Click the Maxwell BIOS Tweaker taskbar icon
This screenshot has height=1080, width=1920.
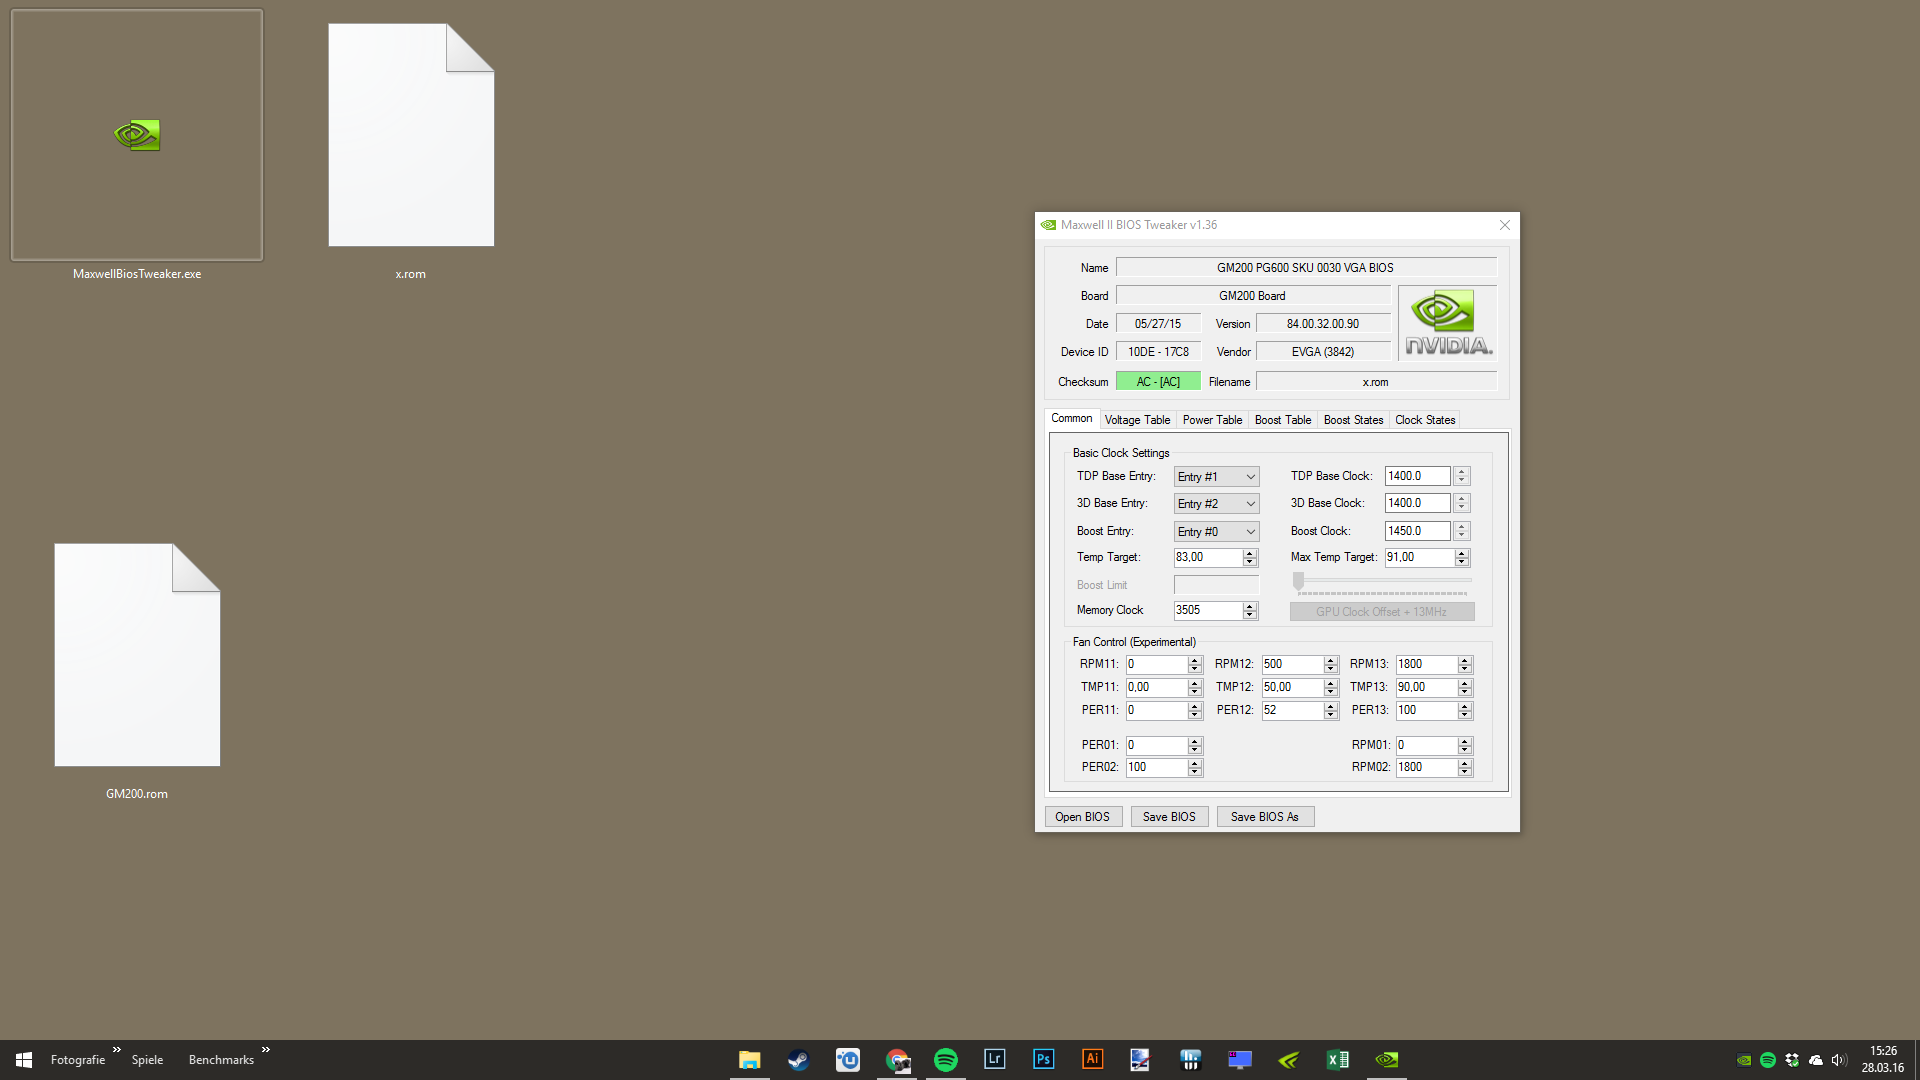(x=1386, y=1060)
